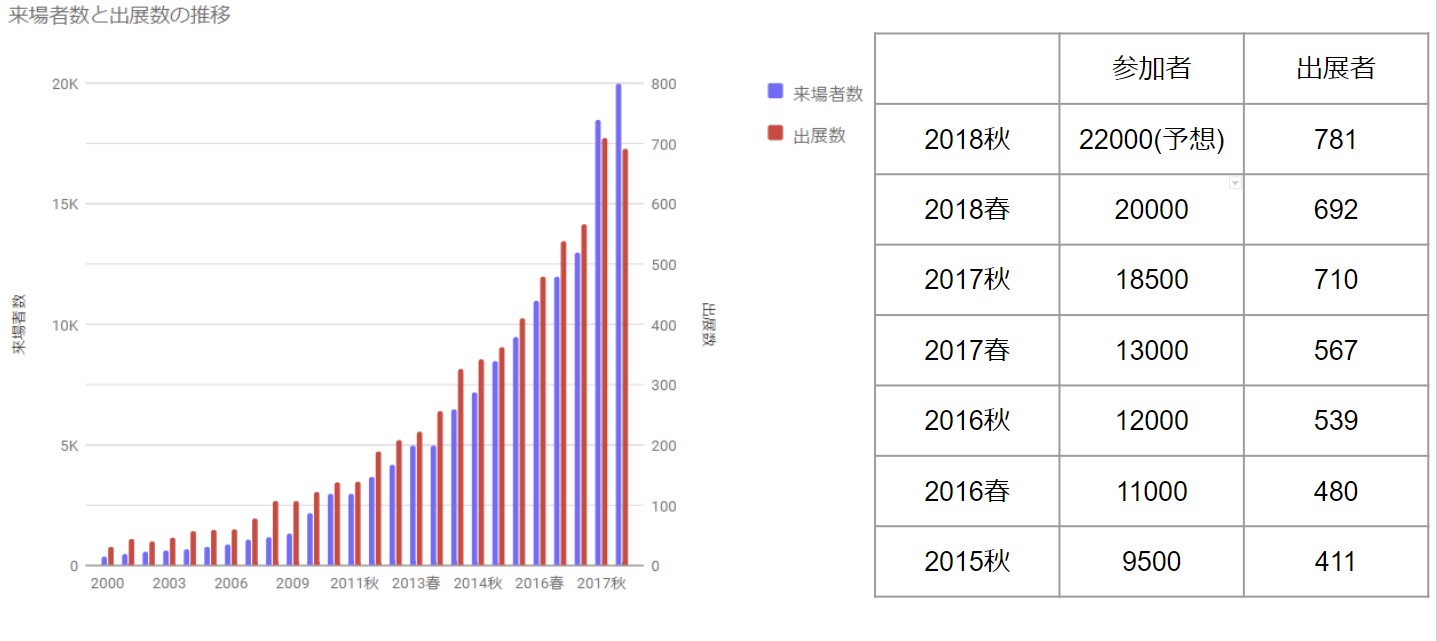1437x641 pixels.
Task: Click the 500 right axis label
Action: (663, 265)
